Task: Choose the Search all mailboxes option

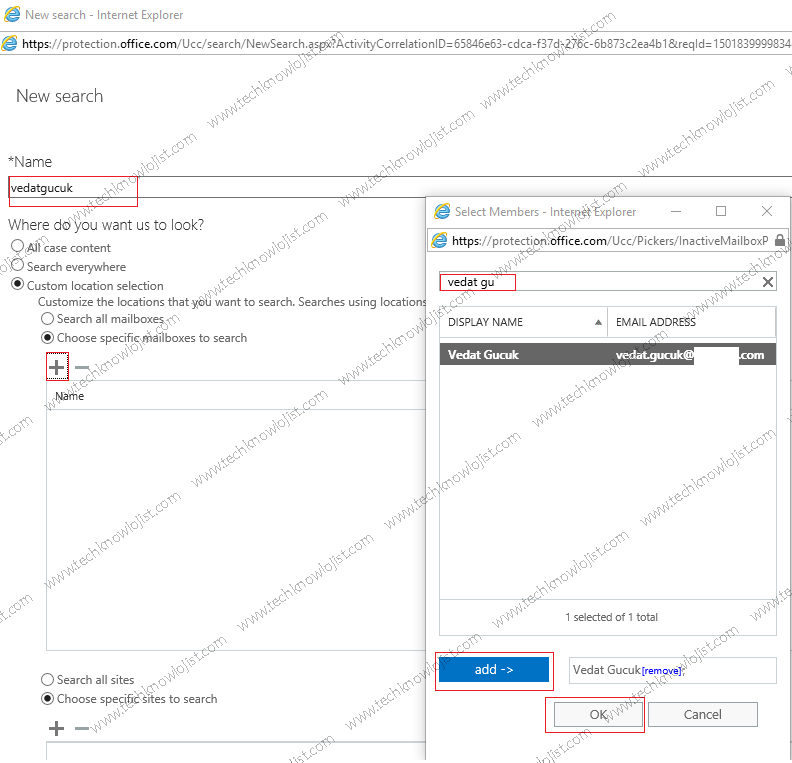Action: point(47,319)
